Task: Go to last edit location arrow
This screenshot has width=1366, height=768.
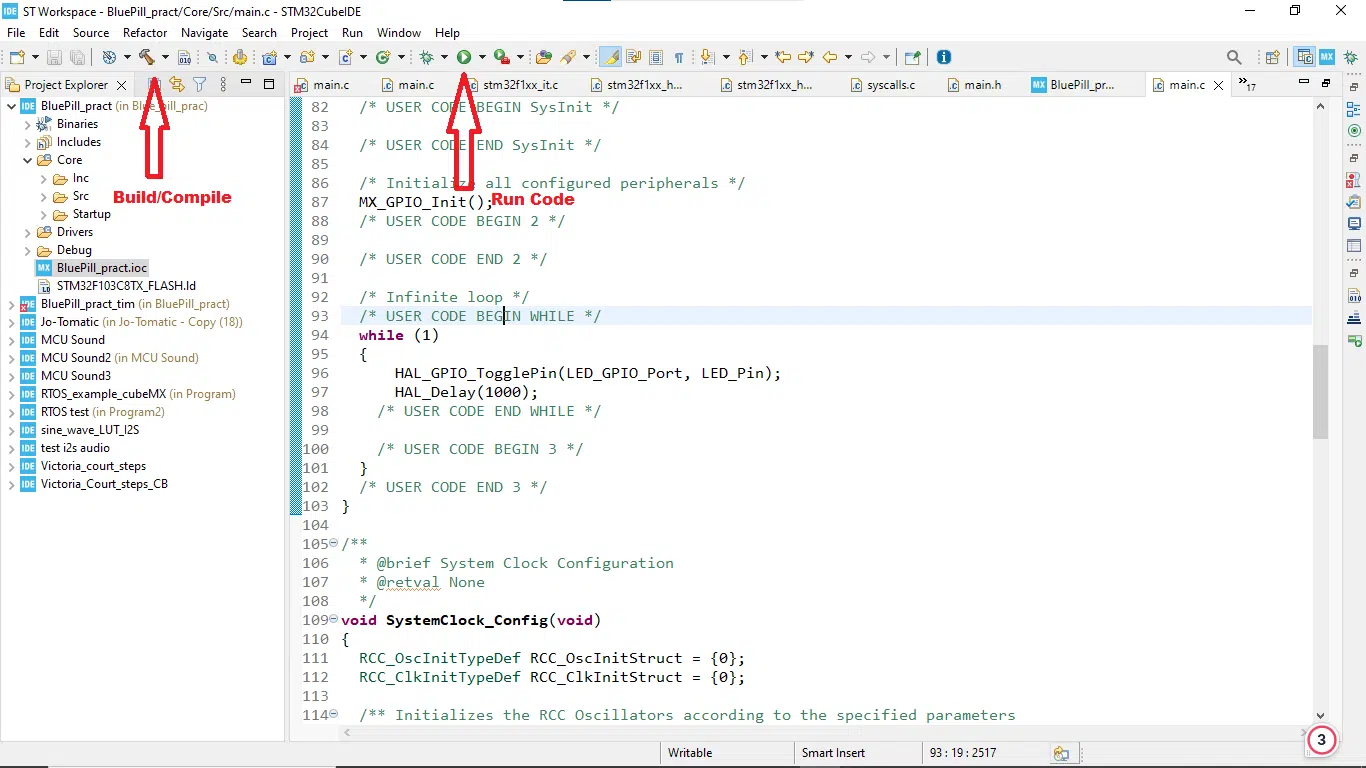Action: pos(783,57)
